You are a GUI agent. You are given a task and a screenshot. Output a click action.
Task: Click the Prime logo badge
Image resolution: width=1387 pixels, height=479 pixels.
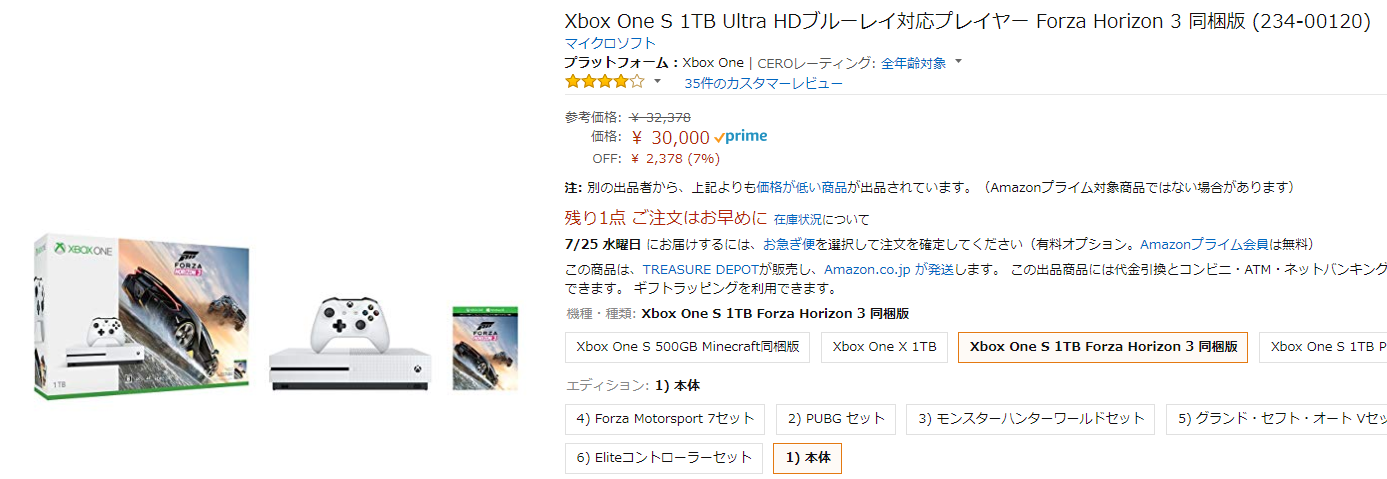point(741,137)
